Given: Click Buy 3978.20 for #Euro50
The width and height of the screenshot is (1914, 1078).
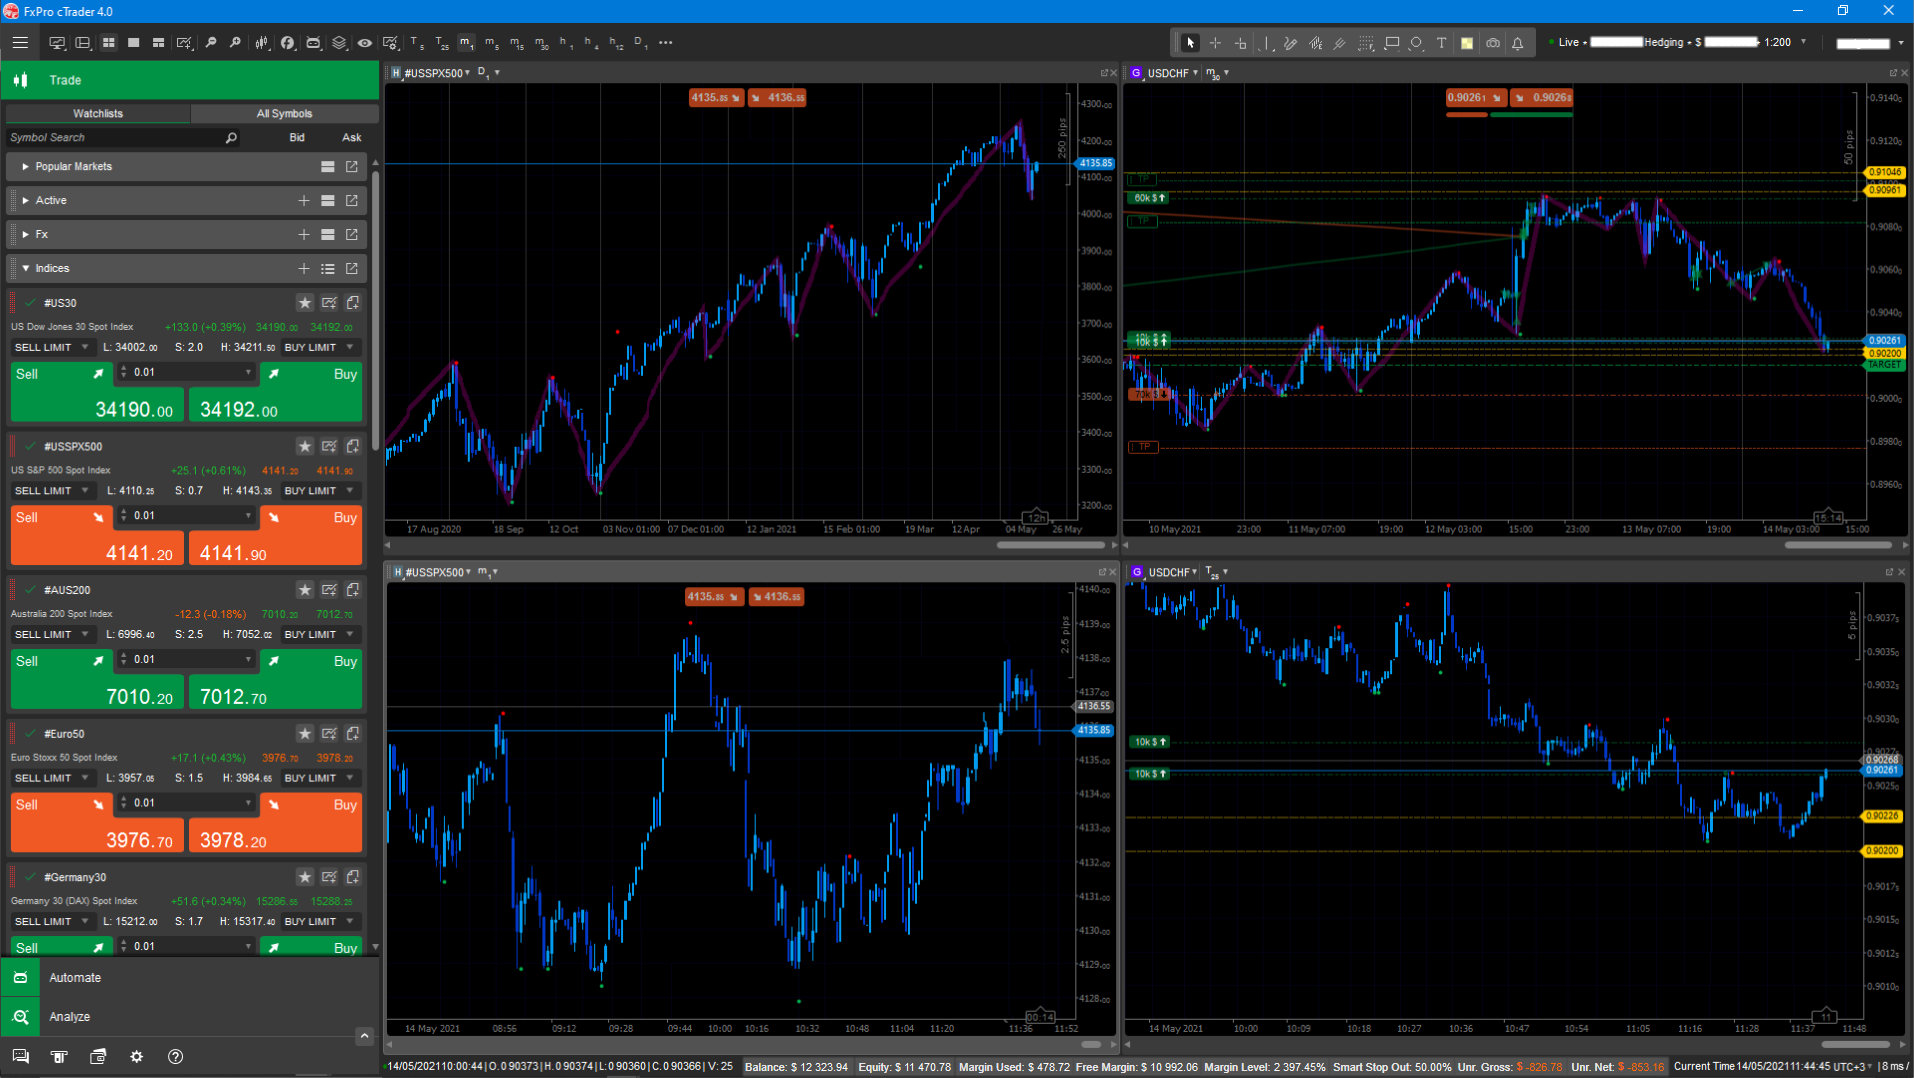Looking at the screenshot, I should pos(275,822).
